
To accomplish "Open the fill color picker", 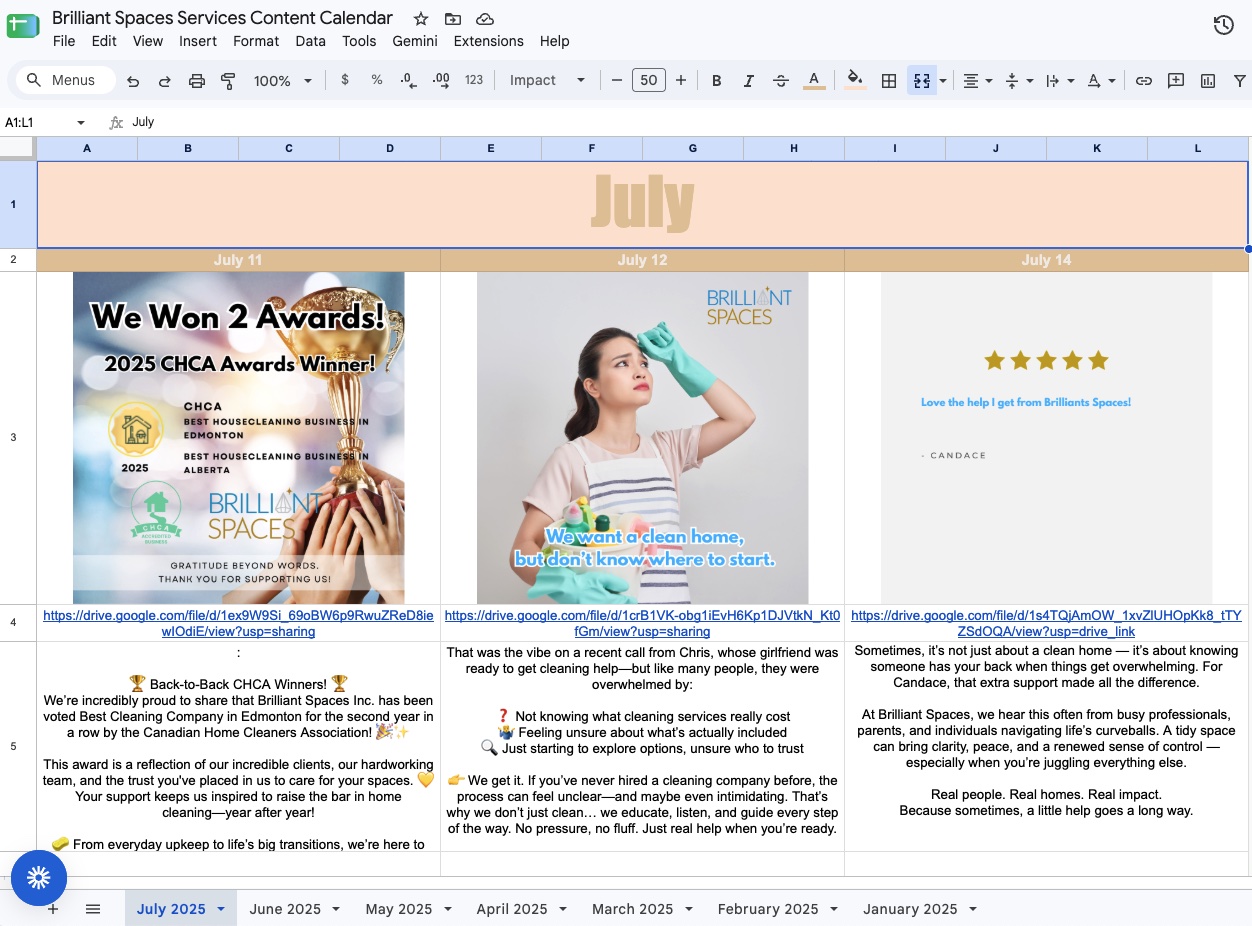I will (855, 80).
